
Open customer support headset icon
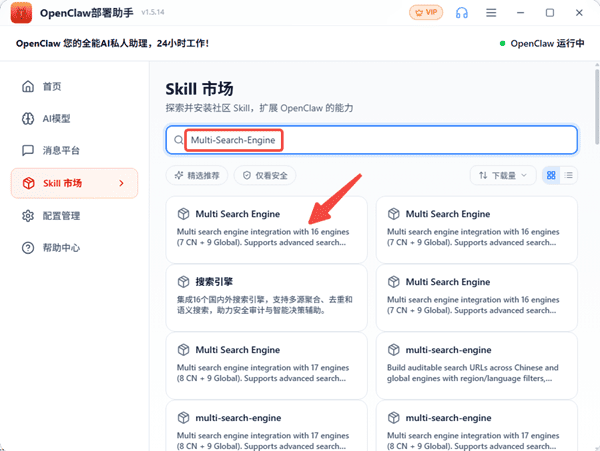tap(461, 13)
